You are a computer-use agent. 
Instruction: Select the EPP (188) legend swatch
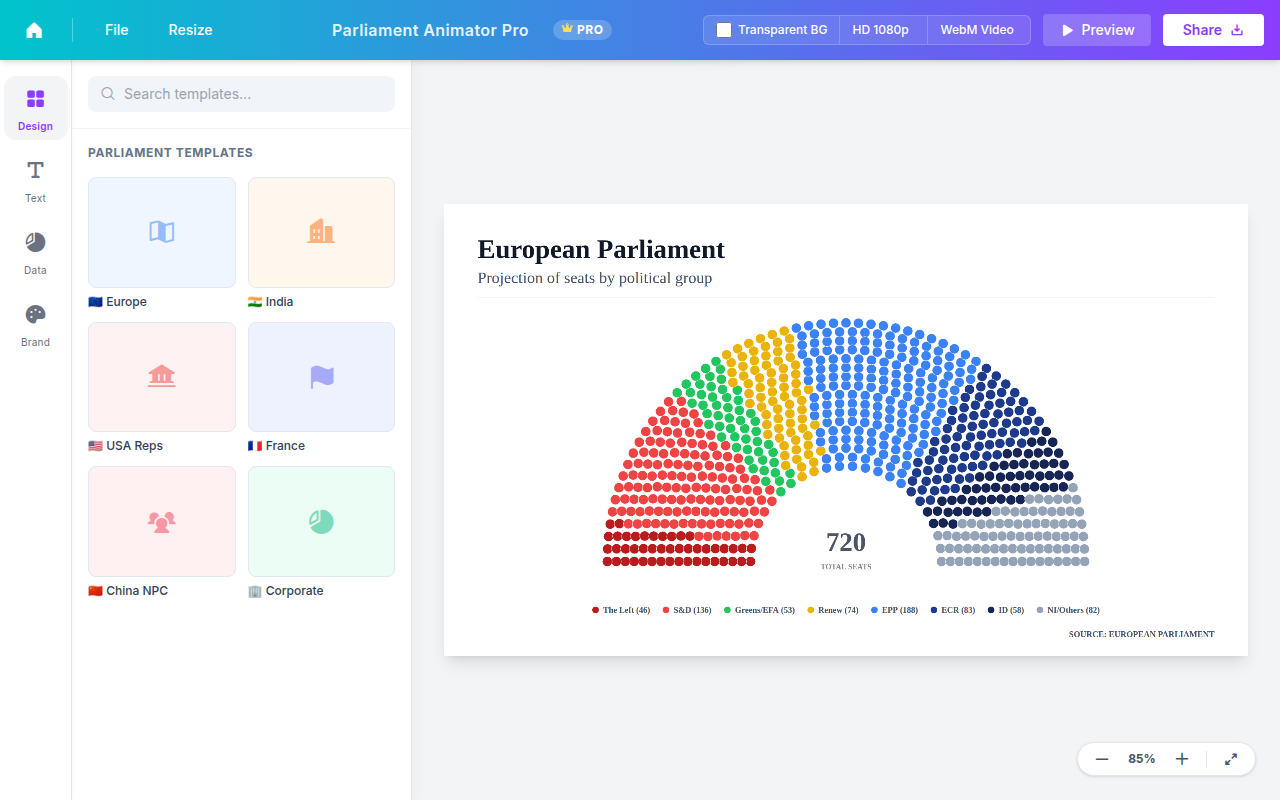(x=875, y=610)
